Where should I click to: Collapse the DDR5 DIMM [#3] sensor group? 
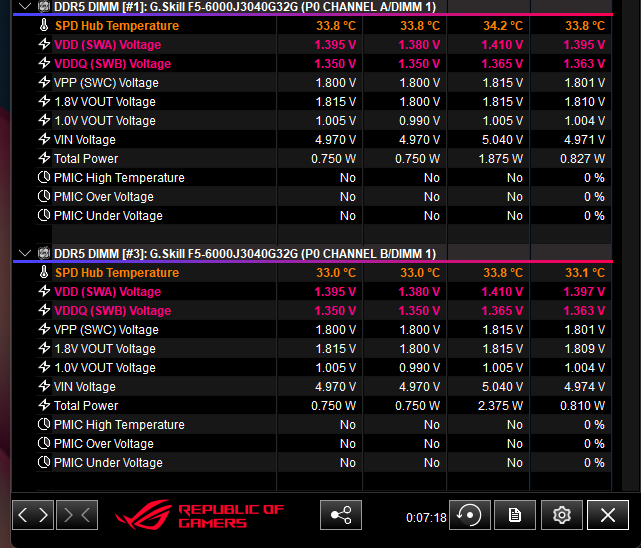click(x=25, y=253)
